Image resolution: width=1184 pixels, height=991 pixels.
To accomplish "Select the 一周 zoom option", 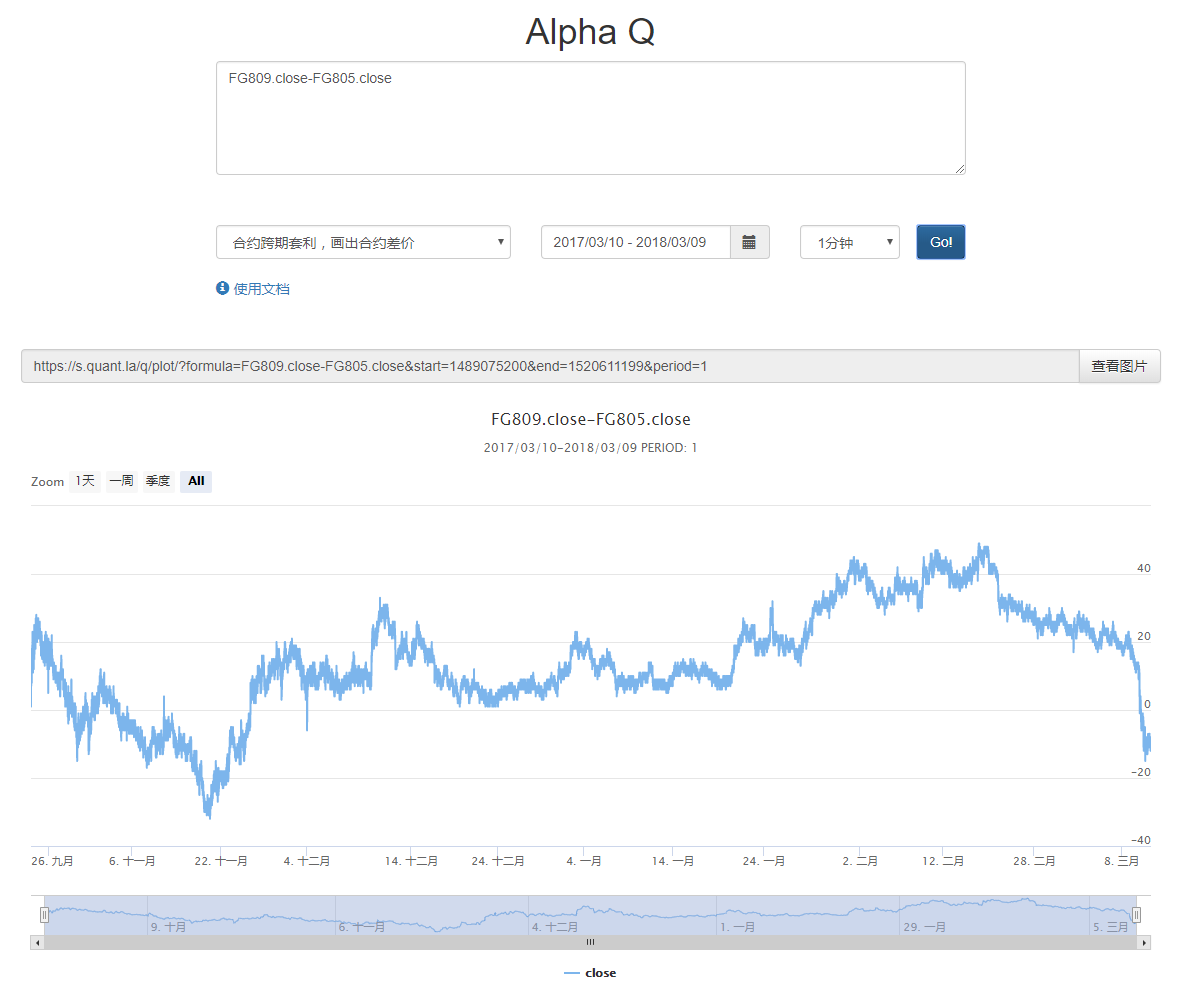I will pos(121,481).
